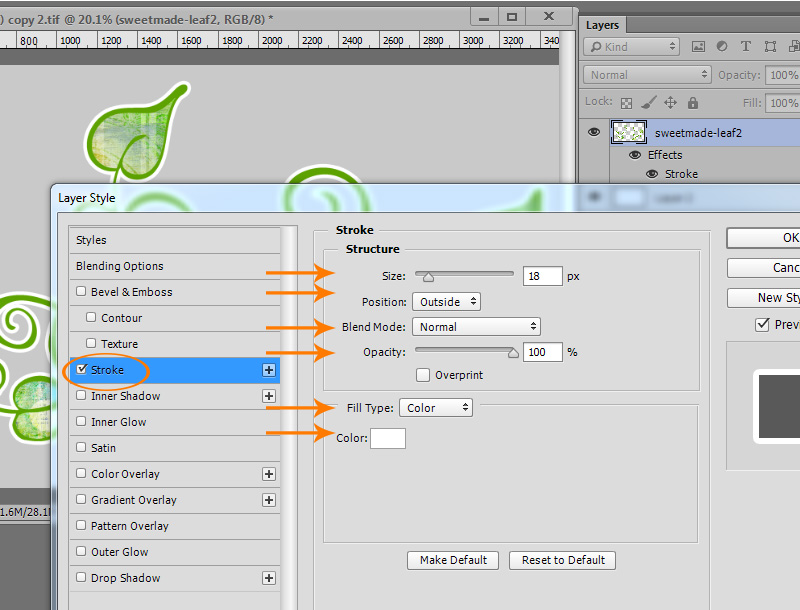Image resolution: width=800 pixels, height=610 pixels.
Task: Toggle lock position move icon
Action: [x=670, y=103]
